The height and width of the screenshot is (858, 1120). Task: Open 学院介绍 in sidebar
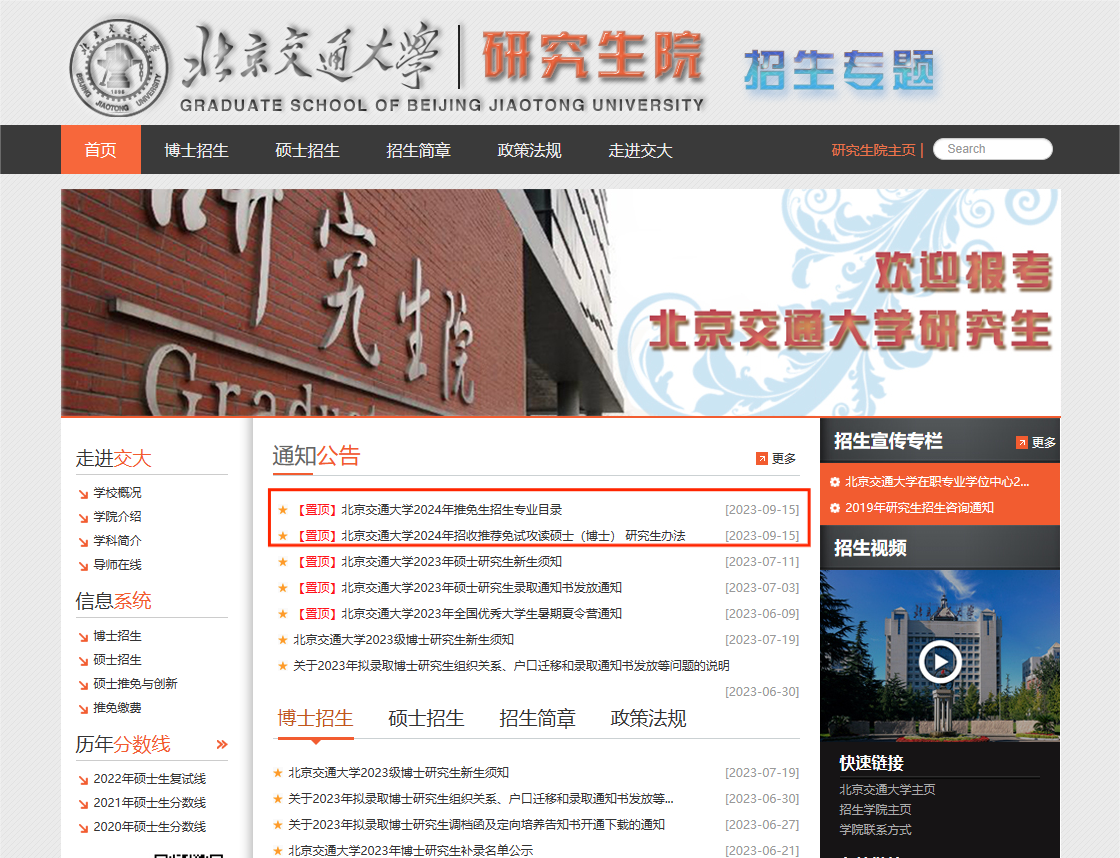coord(117,517)
